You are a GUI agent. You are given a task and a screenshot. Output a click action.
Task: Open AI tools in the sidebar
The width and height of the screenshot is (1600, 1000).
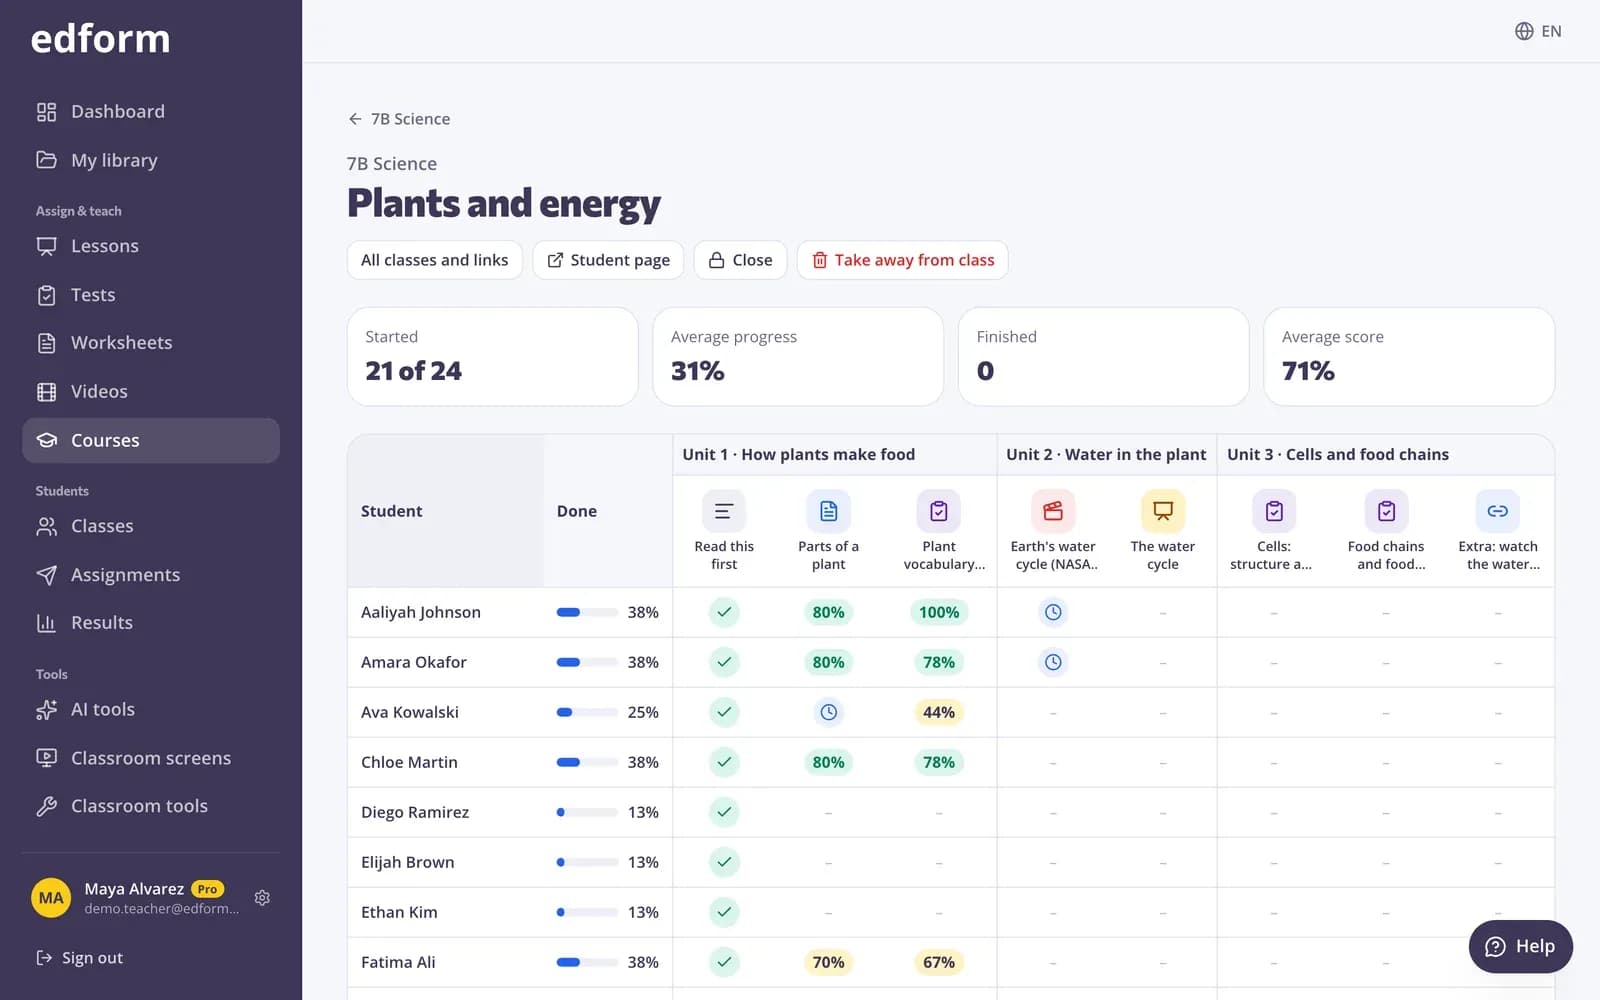tap(151, 710)
